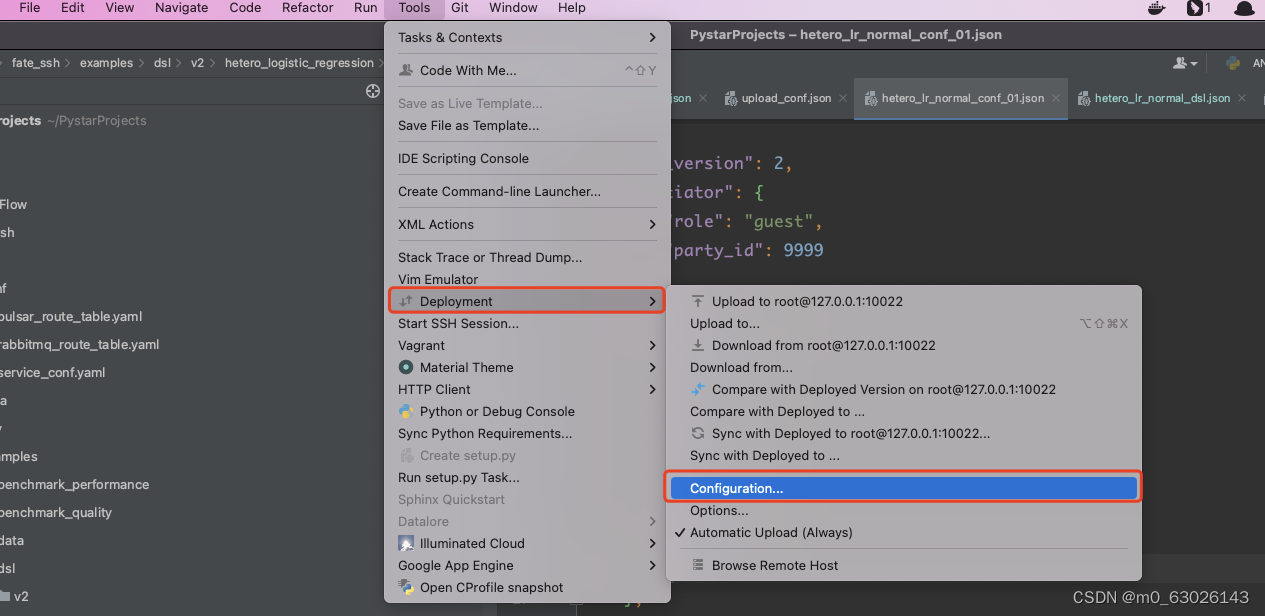
Task: Click the upload_conf.json tab file icon
Action: coord(731,98)
